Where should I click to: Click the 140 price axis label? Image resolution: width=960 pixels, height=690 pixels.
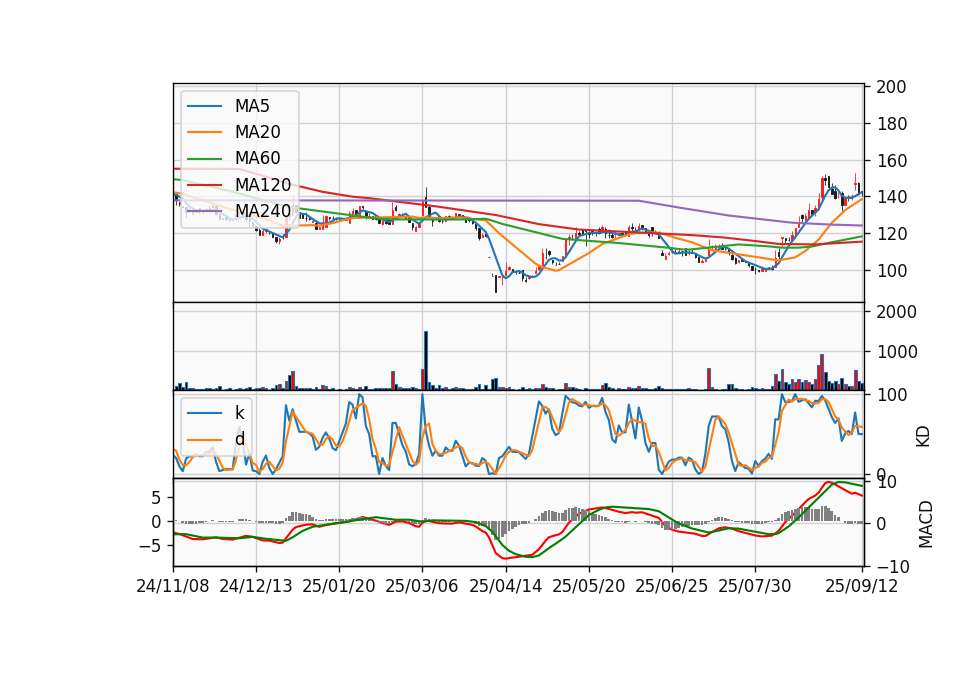(x=891, y=197)
